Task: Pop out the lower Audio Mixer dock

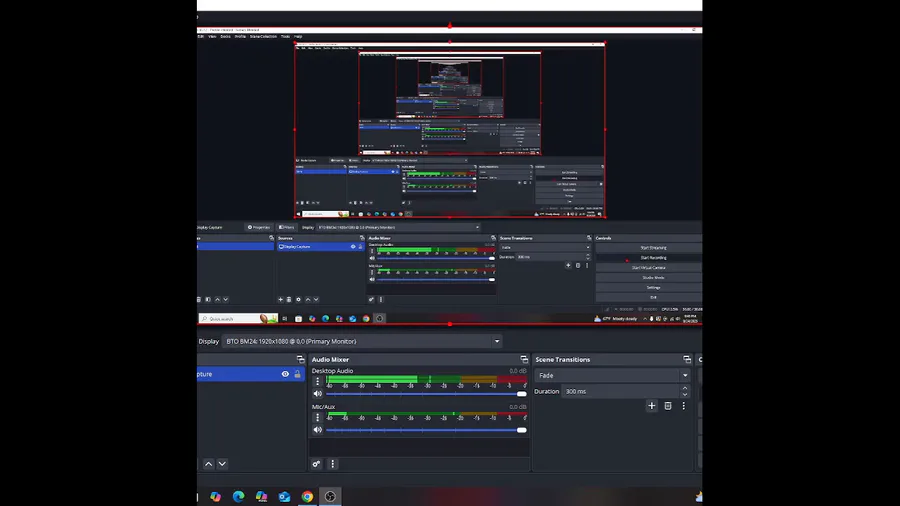Action: click(524, 360)
